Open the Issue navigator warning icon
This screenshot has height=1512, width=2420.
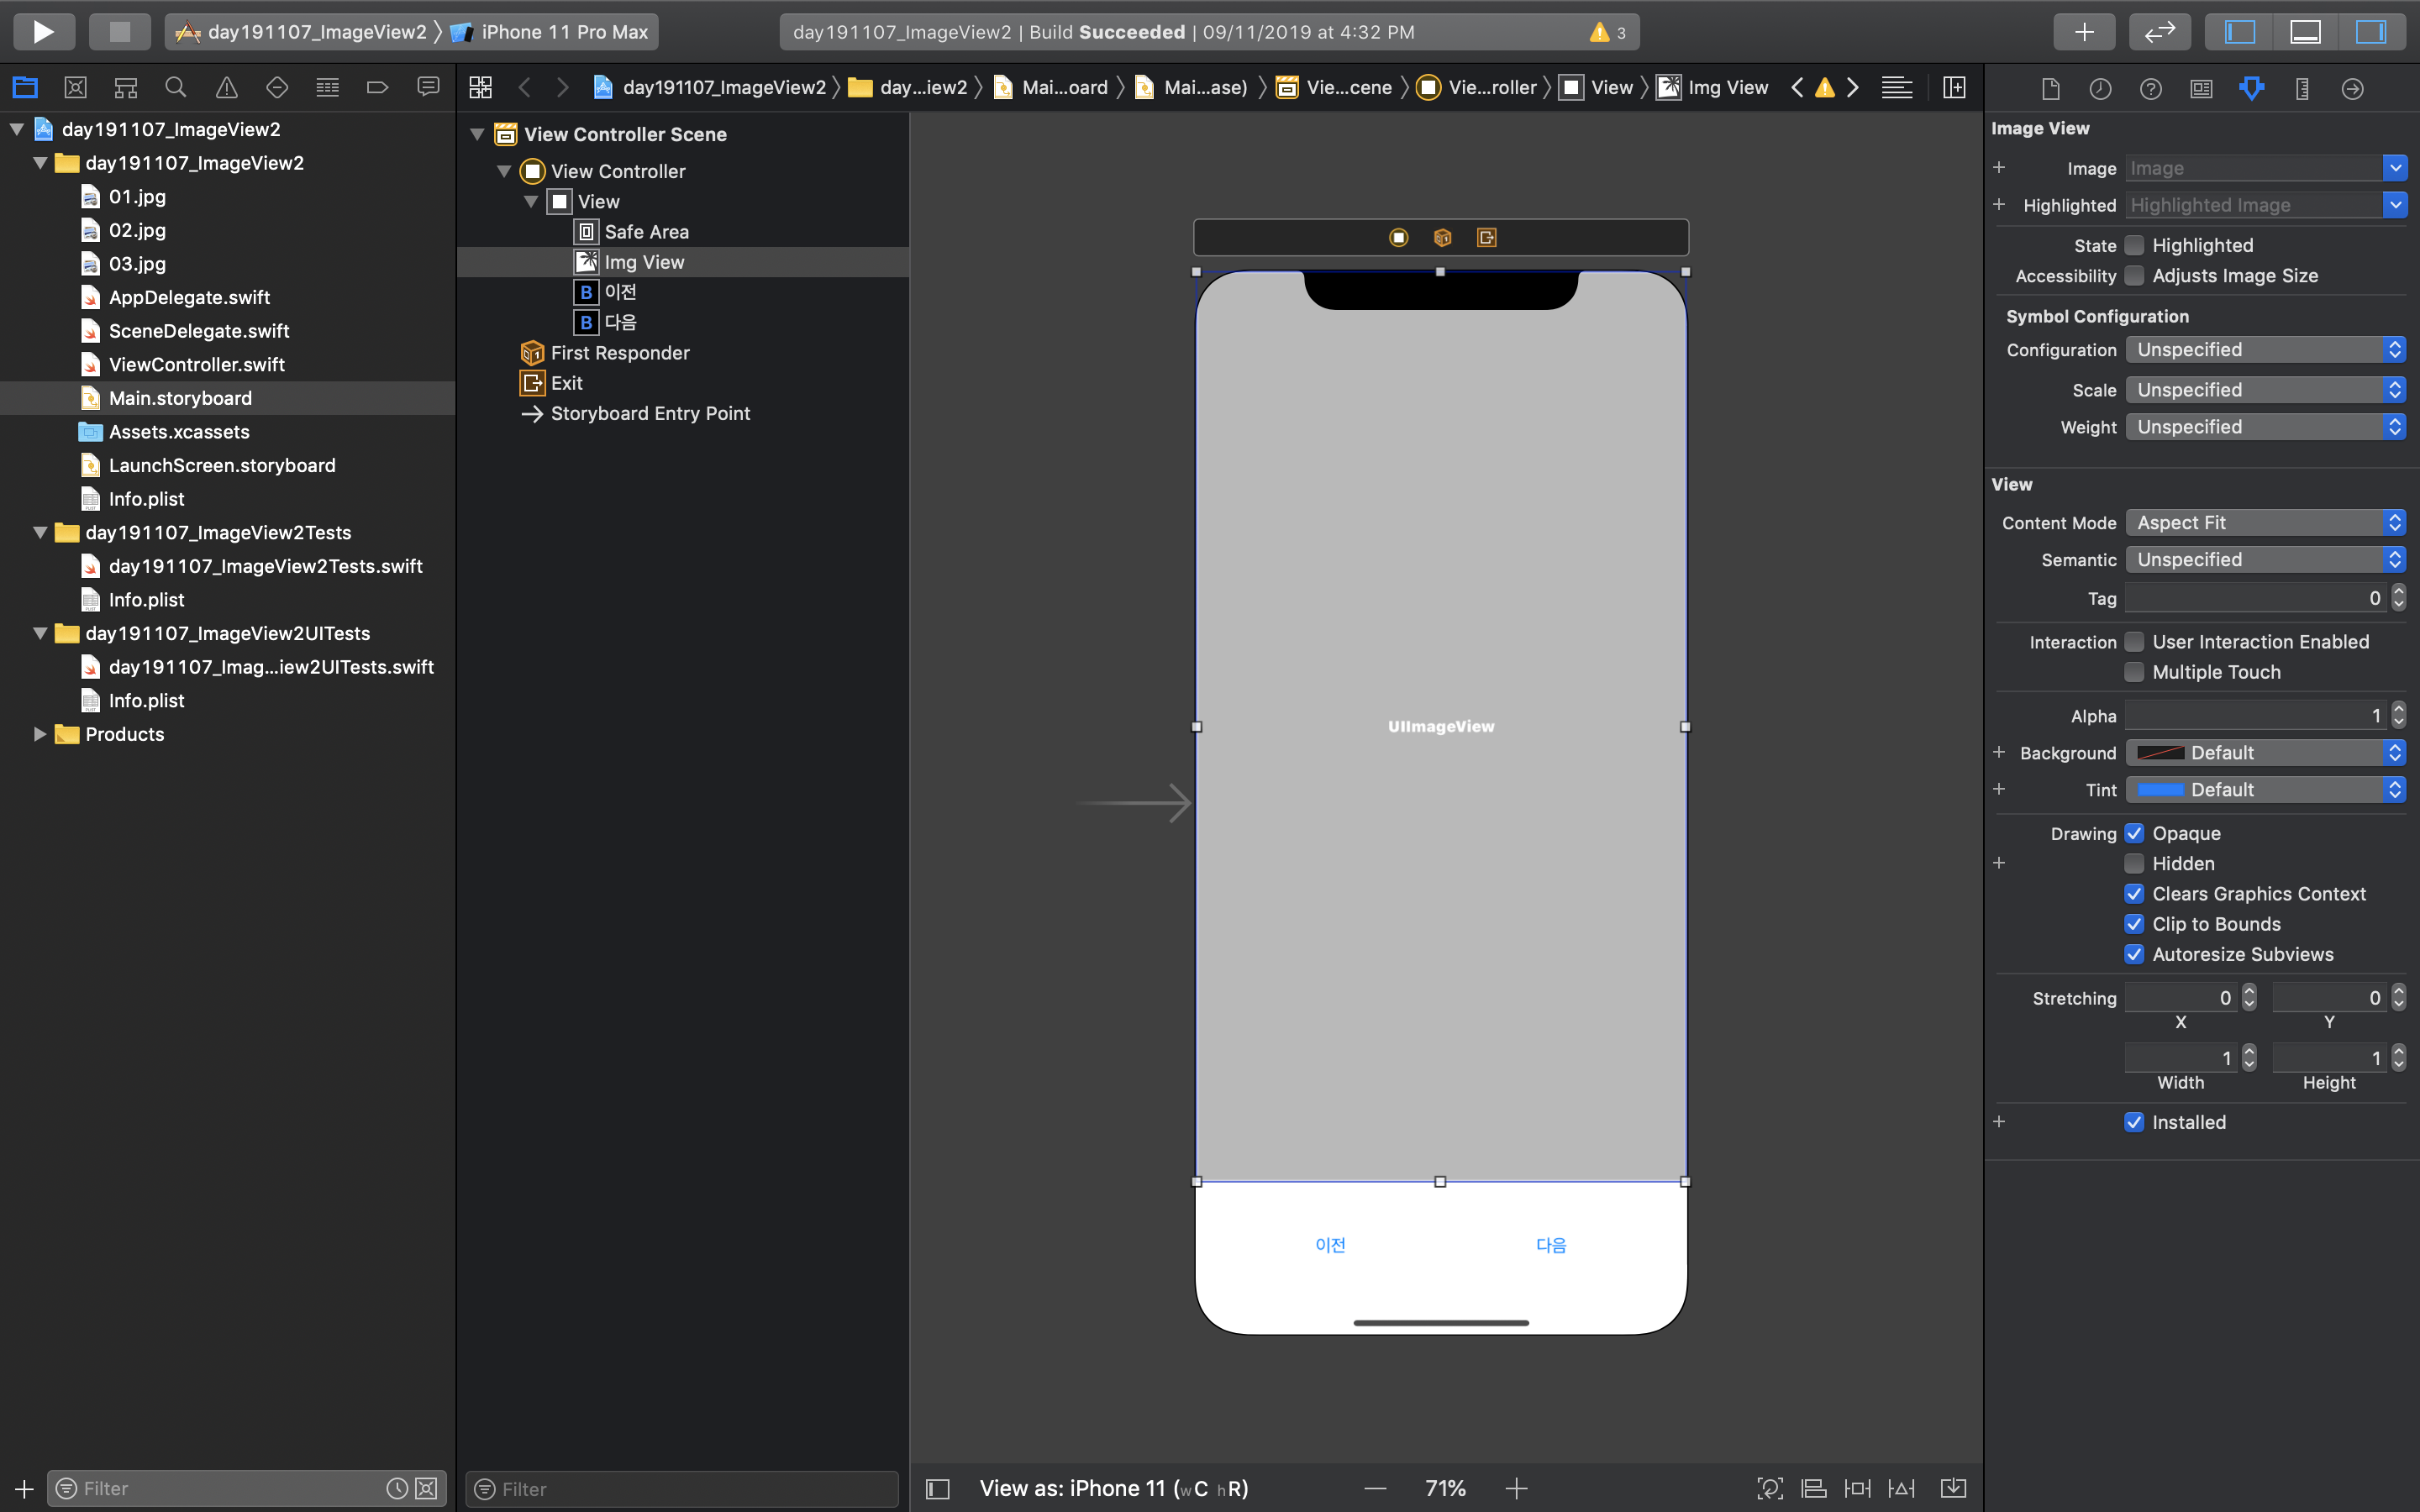[227, 87]
